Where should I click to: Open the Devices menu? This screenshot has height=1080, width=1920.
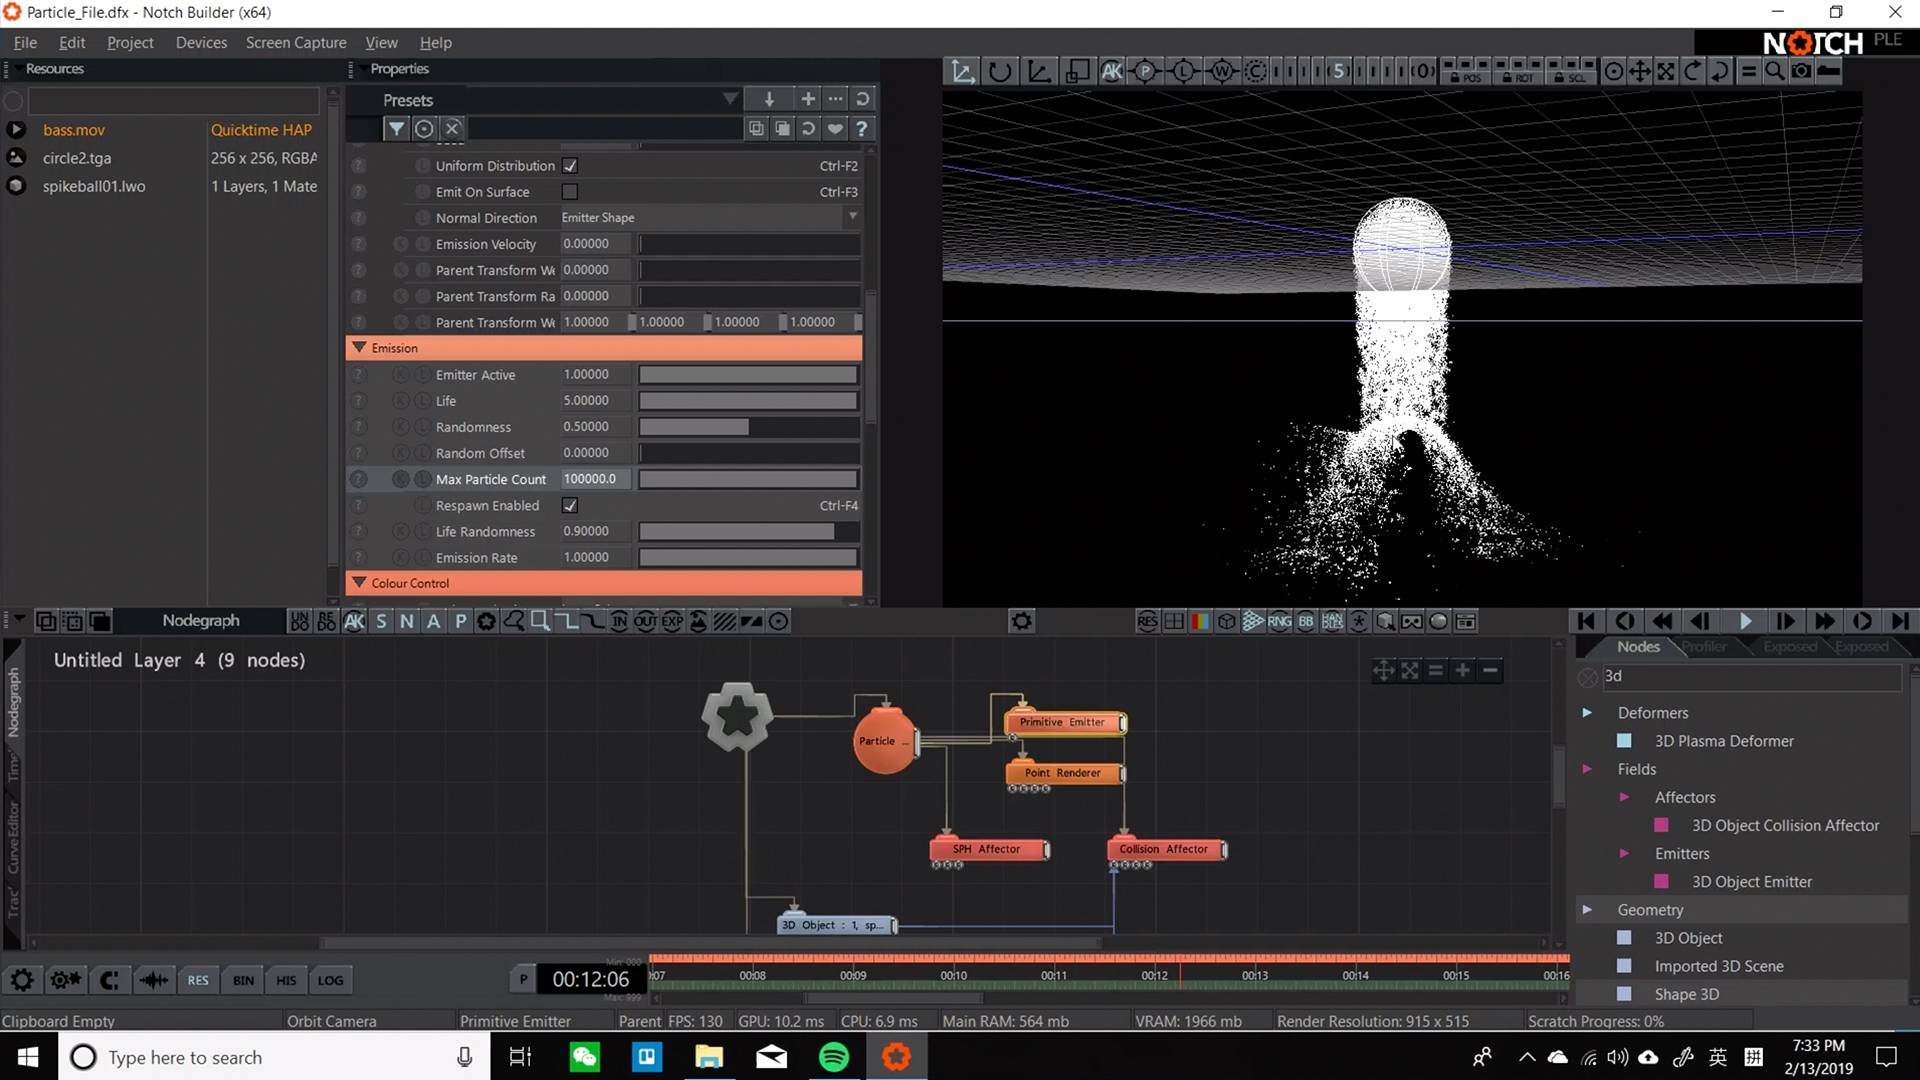point(201,43)
